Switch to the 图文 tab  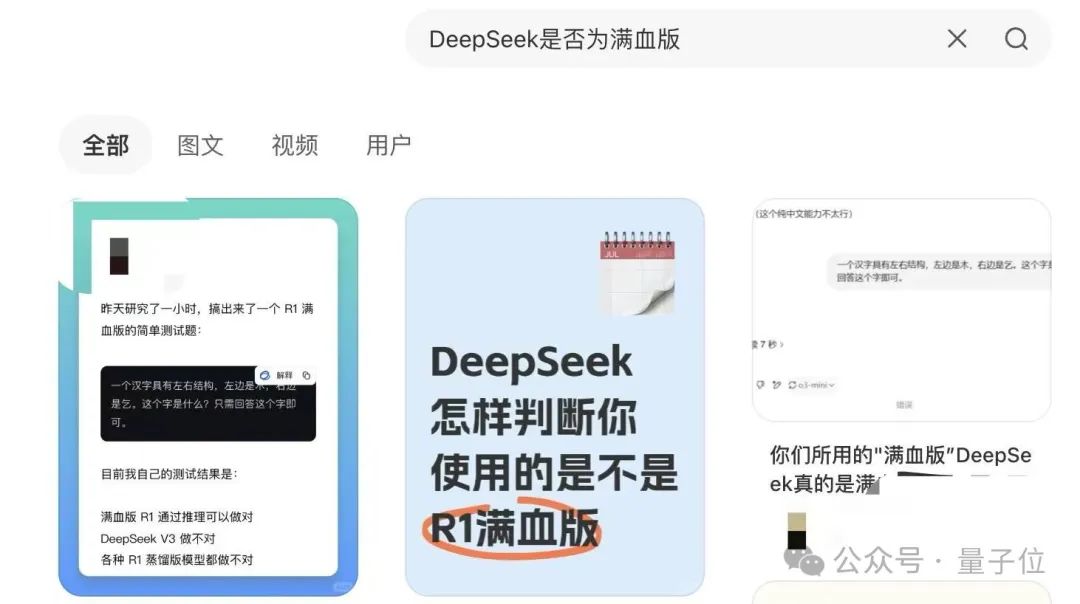(x=200, y=145)
